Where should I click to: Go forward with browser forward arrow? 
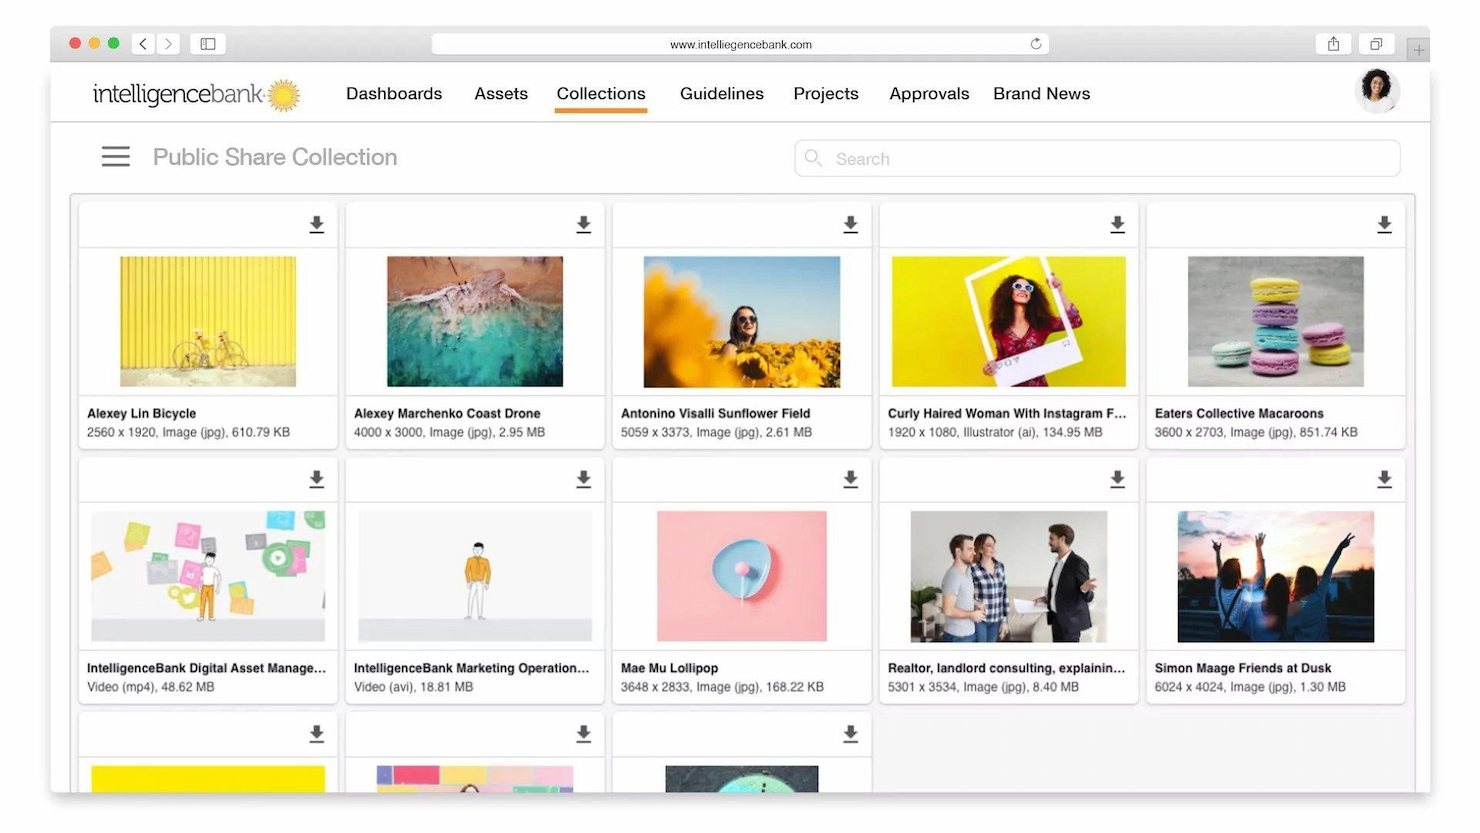[168, 44]
